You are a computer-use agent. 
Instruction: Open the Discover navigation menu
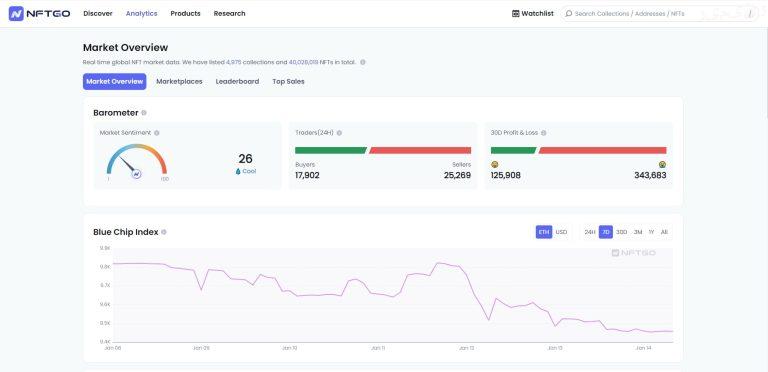pyautogui.click(x=98, y=14)
